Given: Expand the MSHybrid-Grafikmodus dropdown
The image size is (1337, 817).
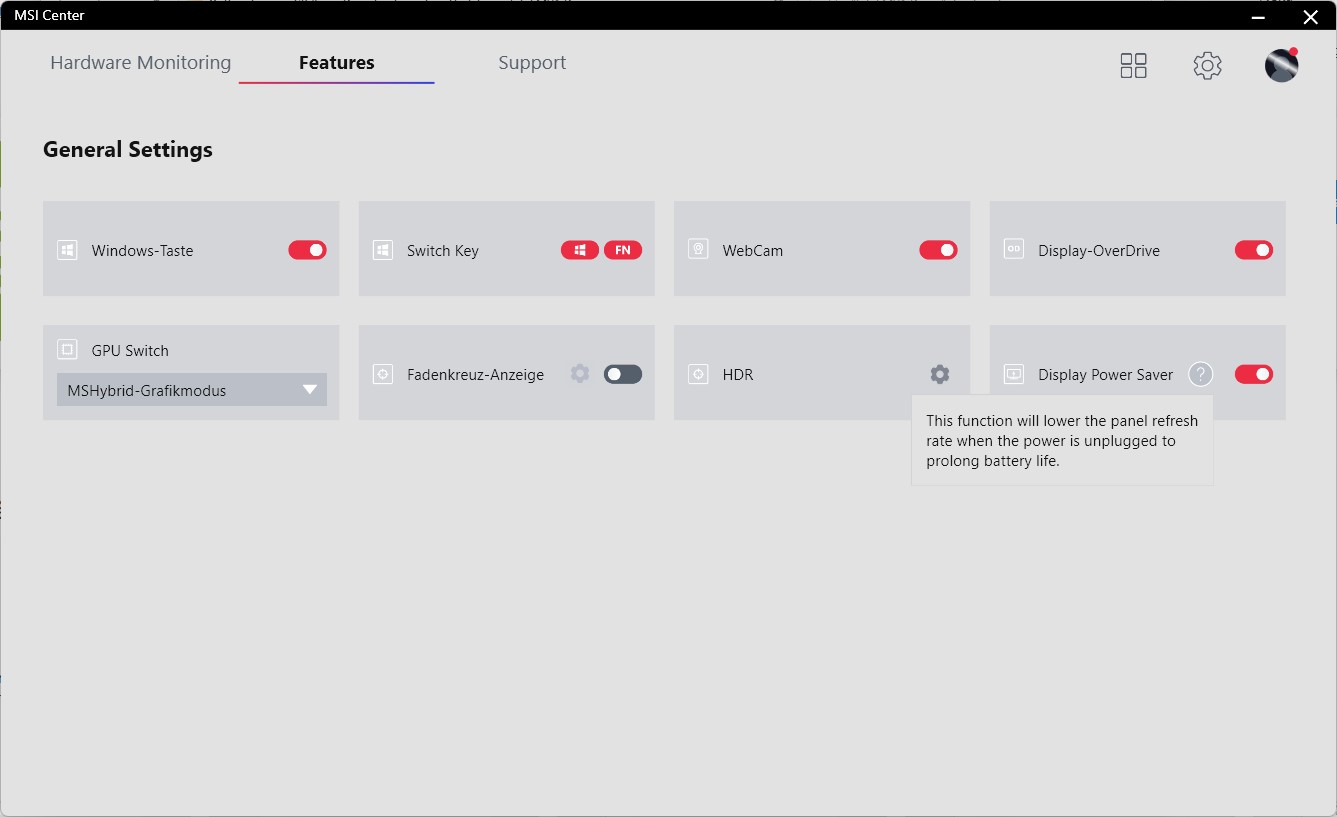Looking at the screenshot, I should tap(192, 390).
